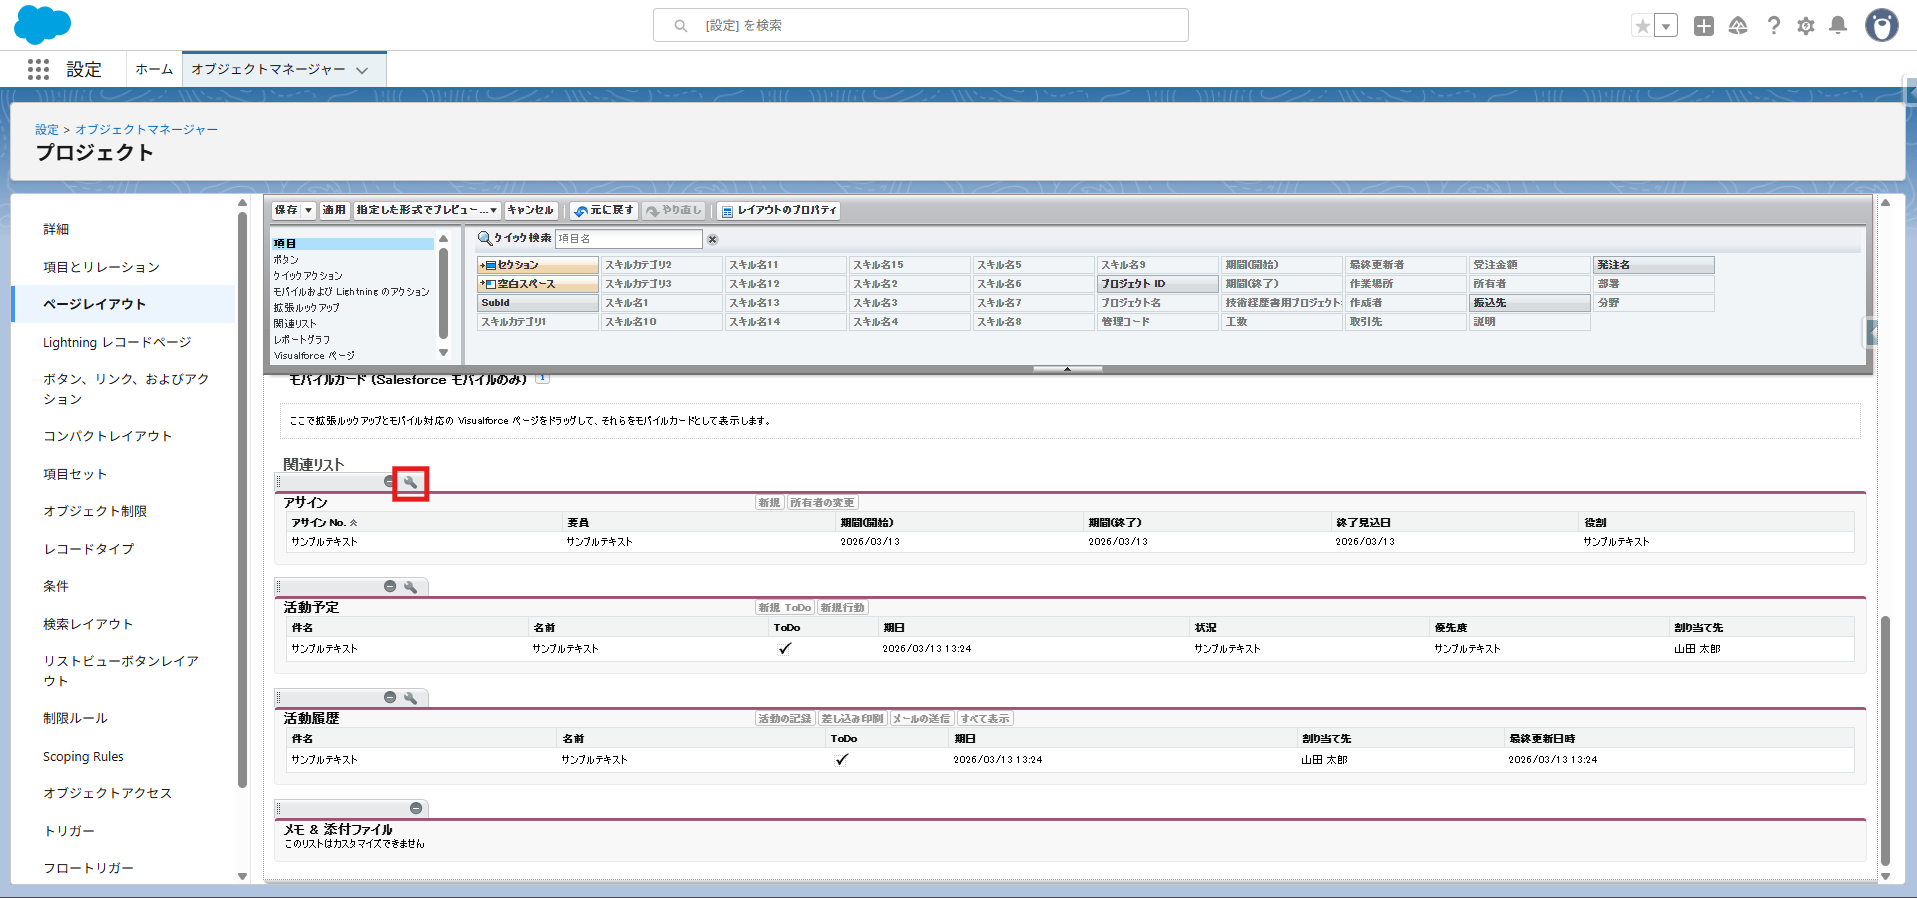Follow オブジェクトマネージャー breadcrumb link
Viewport: 1917px width, 898px height.
(x=146, y=130)
